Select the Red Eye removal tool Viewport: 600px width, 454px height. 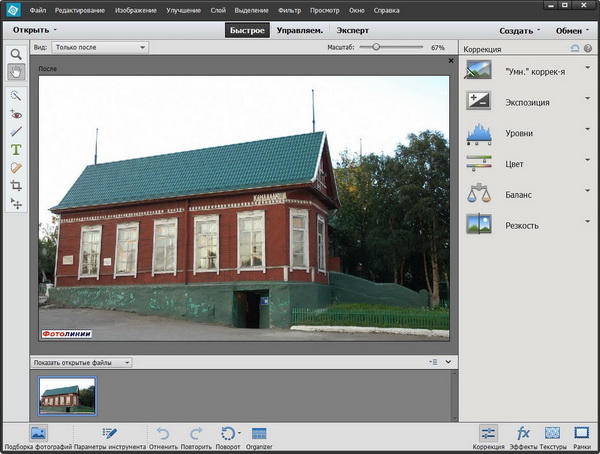coord(16,113)
